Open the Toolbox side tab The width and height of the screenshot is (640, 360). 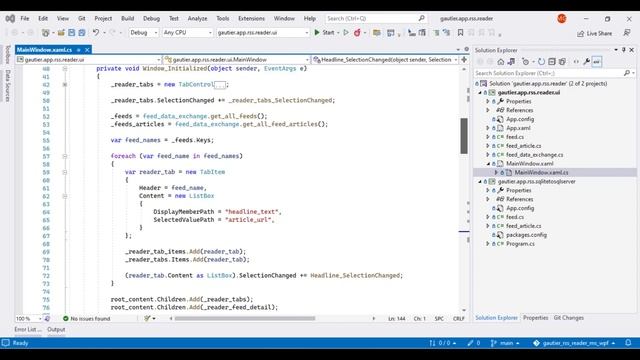pyautogui.click(x=7, y=54)
